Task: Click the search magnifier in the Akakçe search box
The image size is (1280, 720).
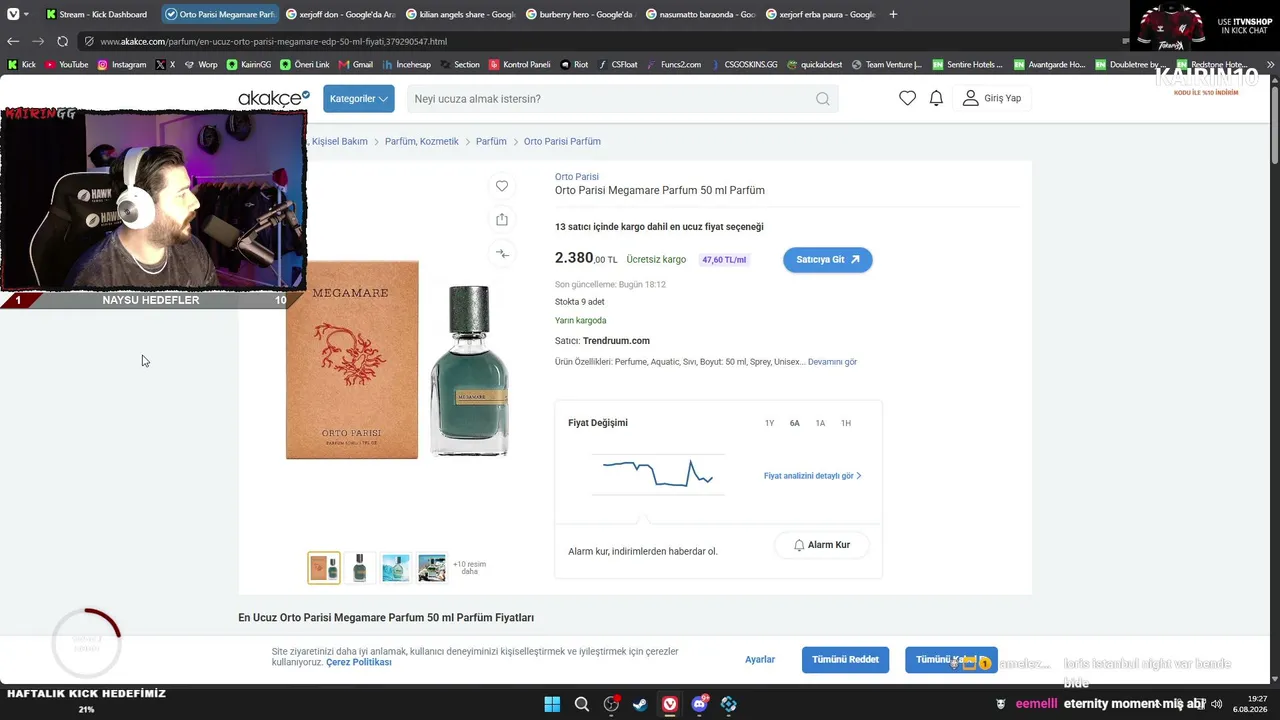Action: (x=822, y=99)
